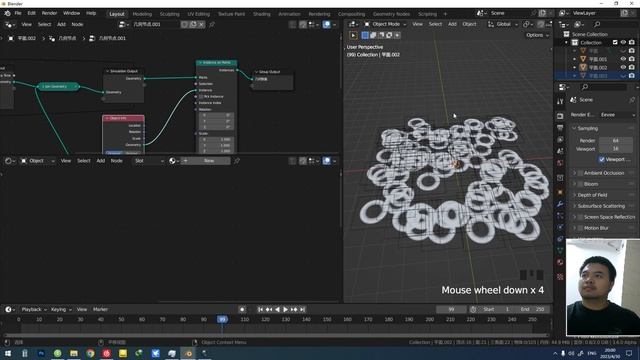The width and height of the screenshot is (640, 360).
Task: Open the Blender taskbar icon
Action: point(188,353)
